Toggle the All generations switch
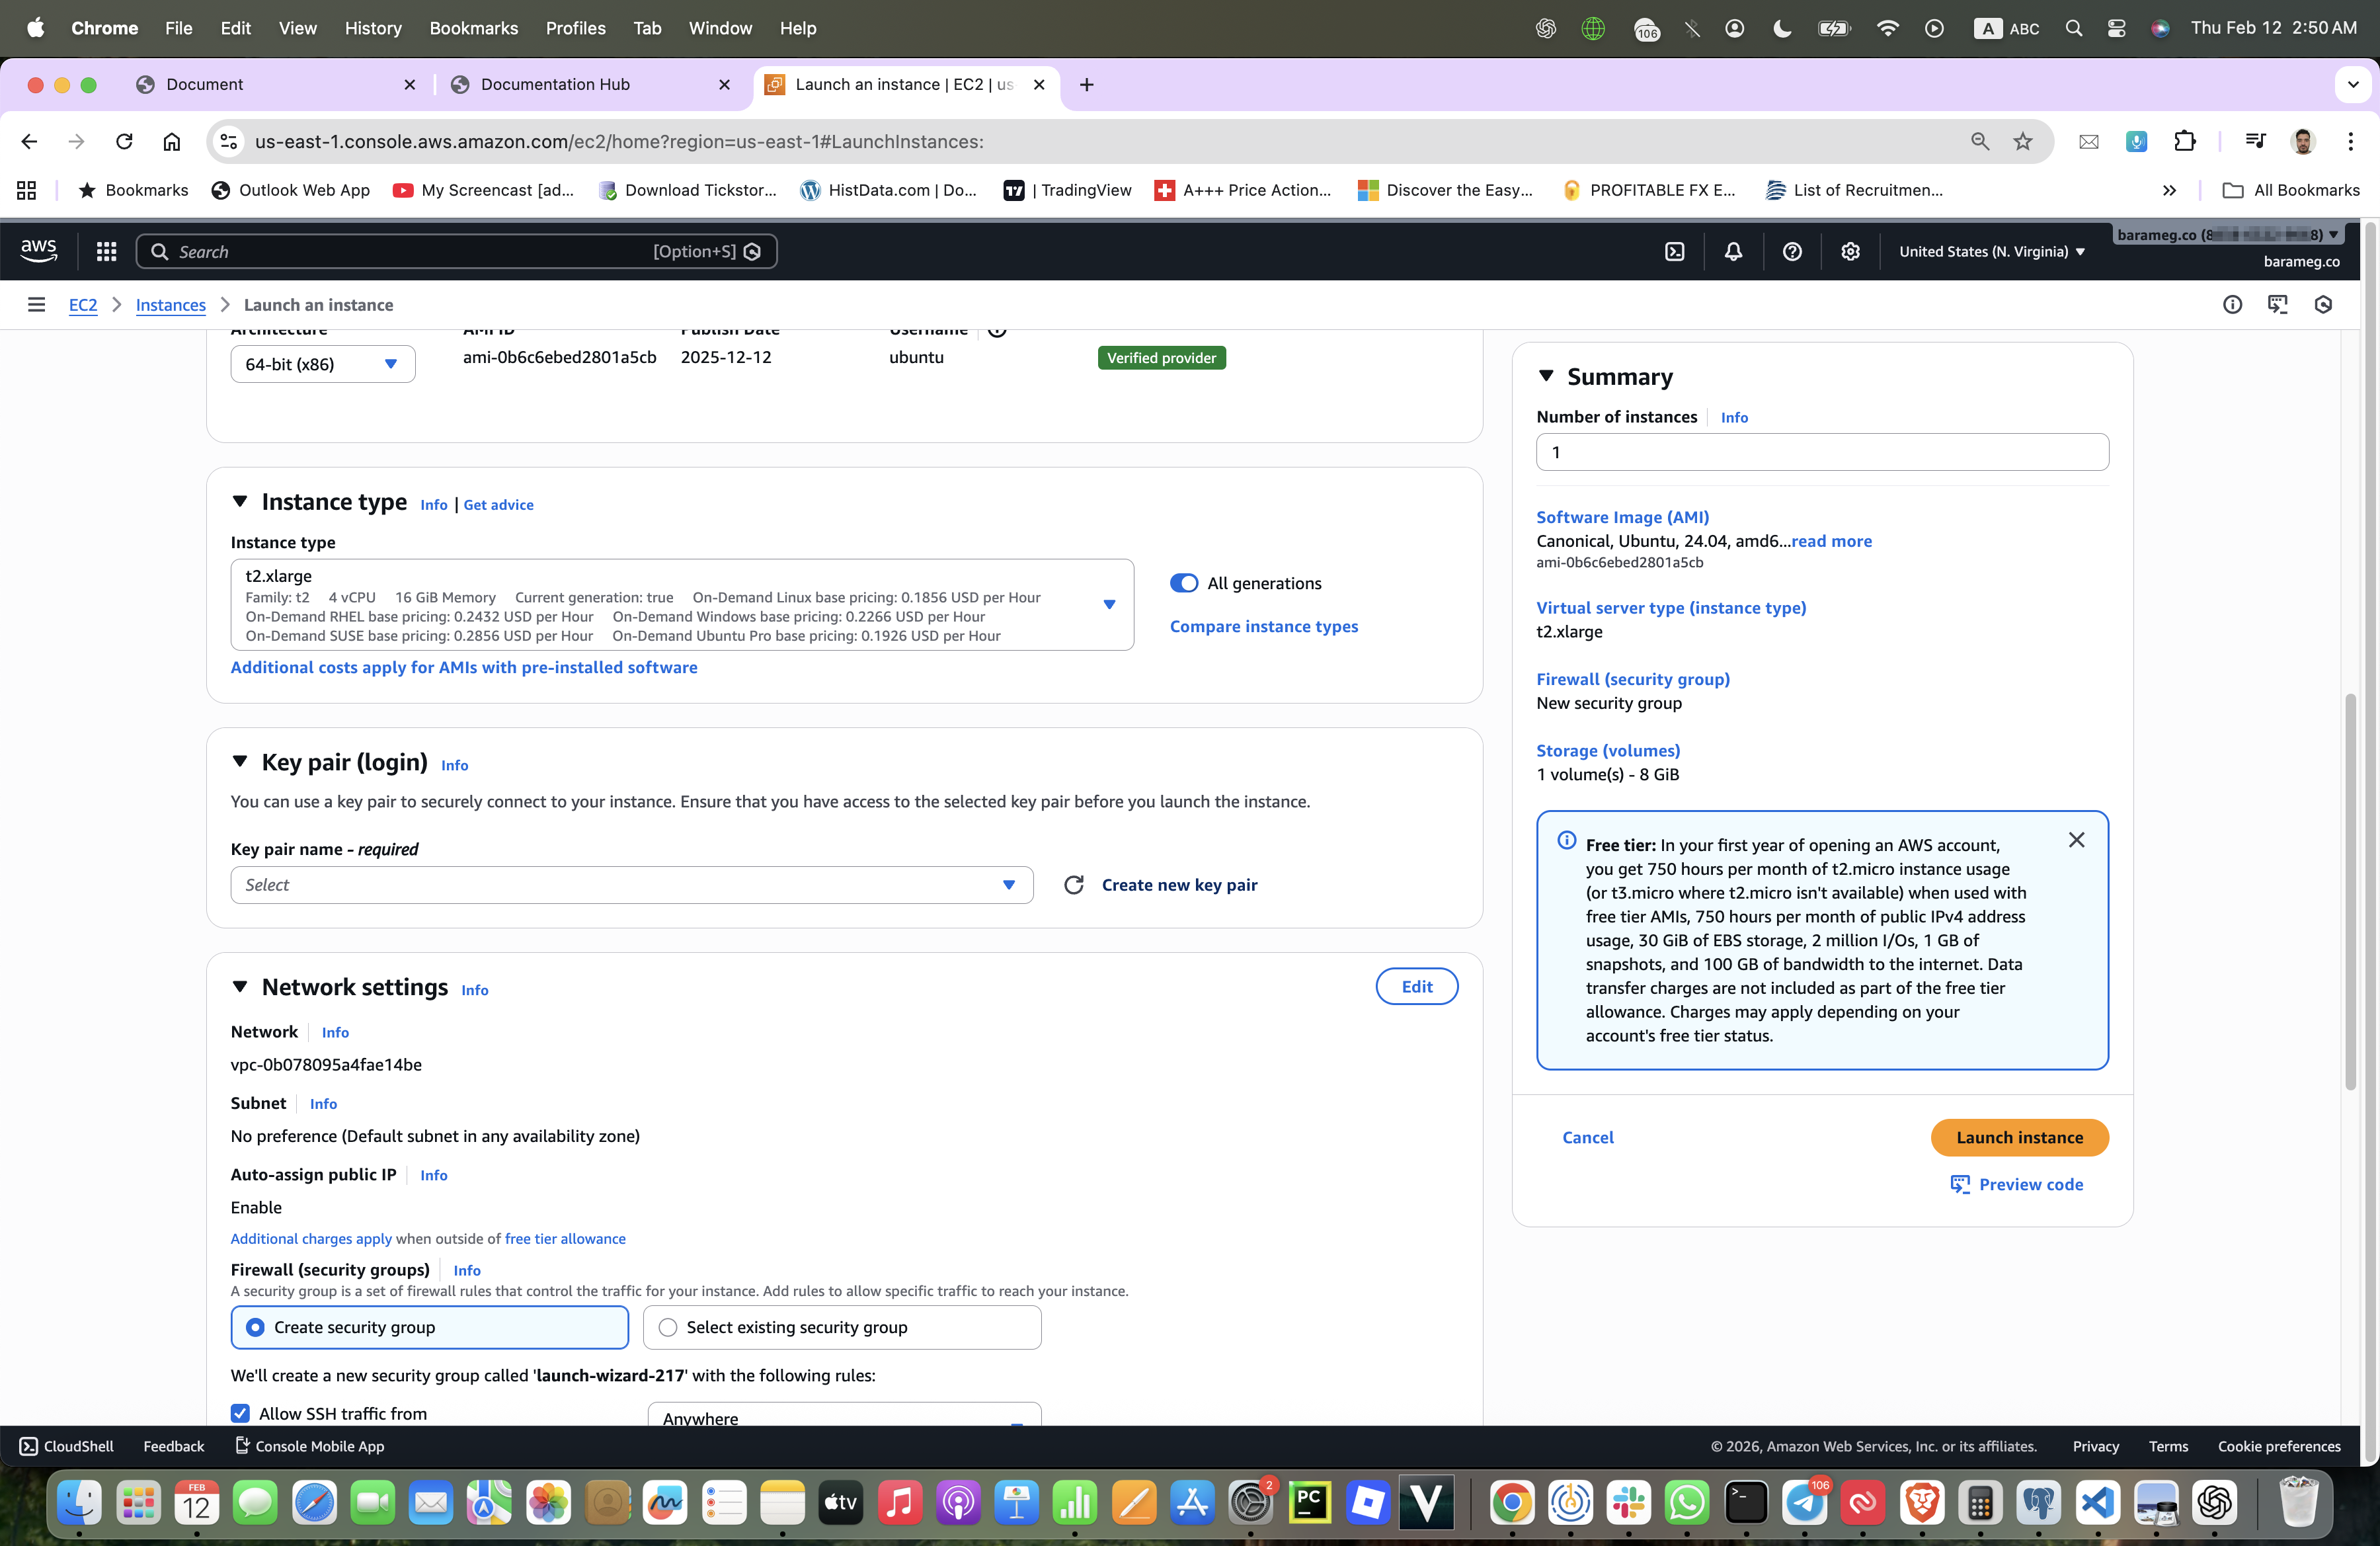This screenshot has height=1546, width=2380. point(1184,583)
